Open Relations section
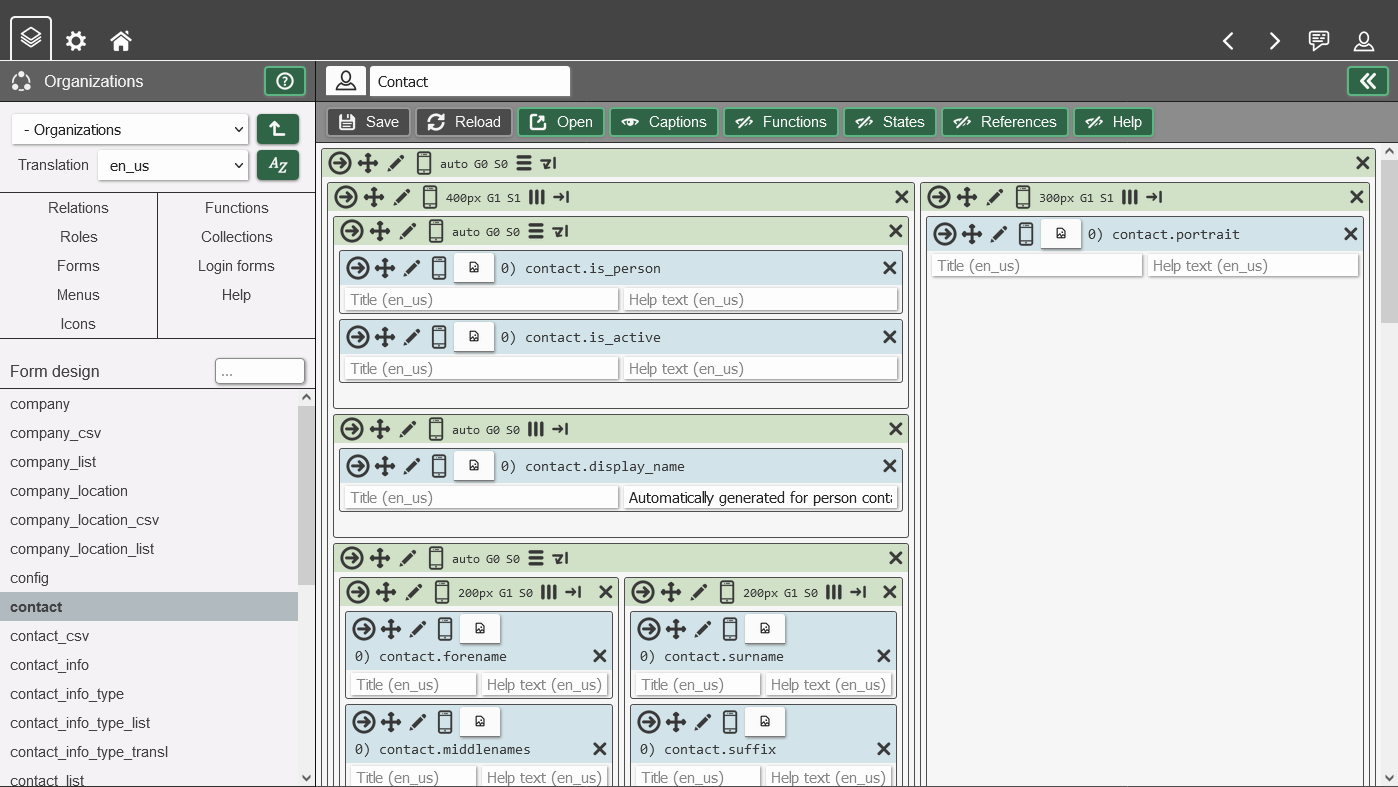This screenshot has height=787, width=1398. (x=78, y=208)
